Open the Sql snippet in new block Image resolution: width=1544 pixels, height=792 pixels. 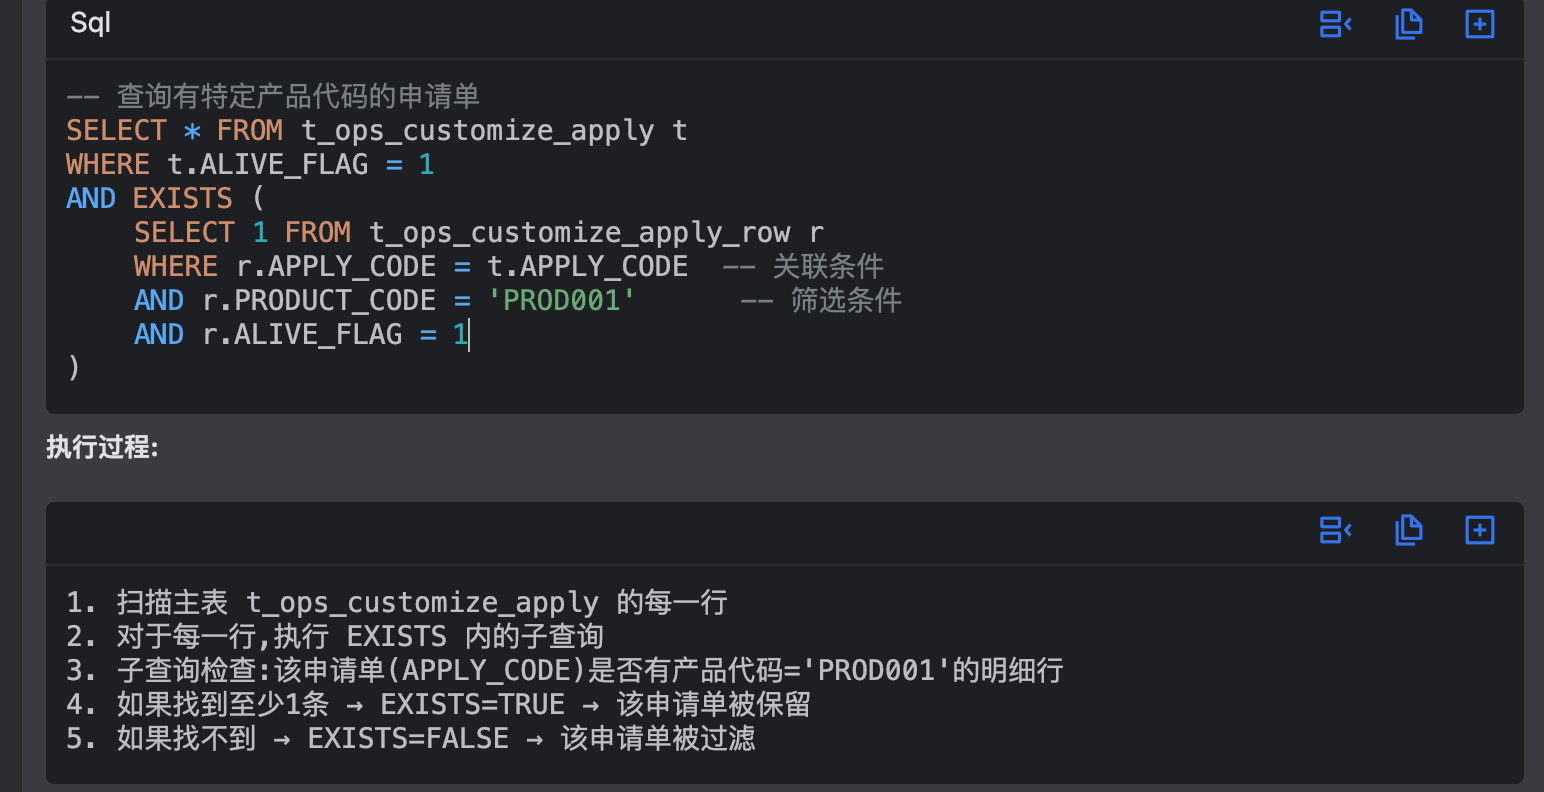[x=1479, y=24]
